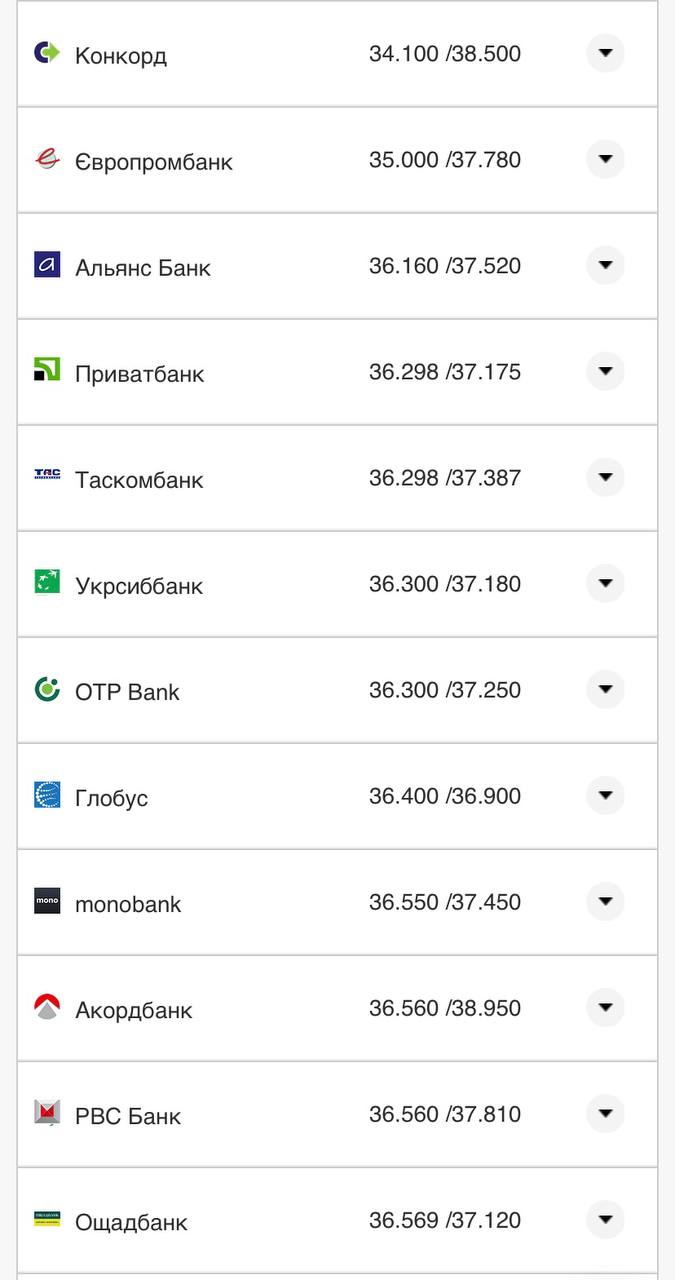This screenshot has width=675, height=1280.
Task: Click the Конкорд bank logo icon
Action: click(47, 53)
